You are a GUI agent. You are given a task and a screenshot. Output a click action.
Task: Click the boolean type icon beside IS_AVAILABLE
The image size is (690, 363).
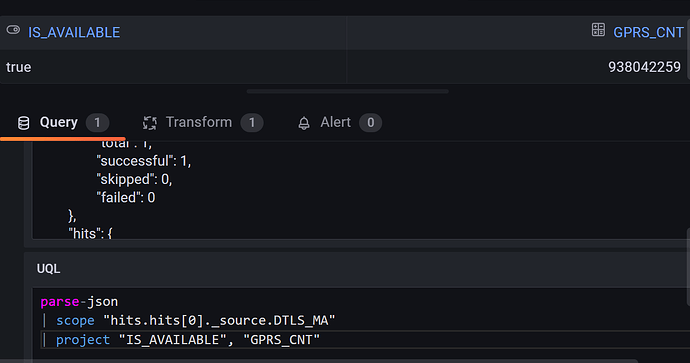coord(13,30)
